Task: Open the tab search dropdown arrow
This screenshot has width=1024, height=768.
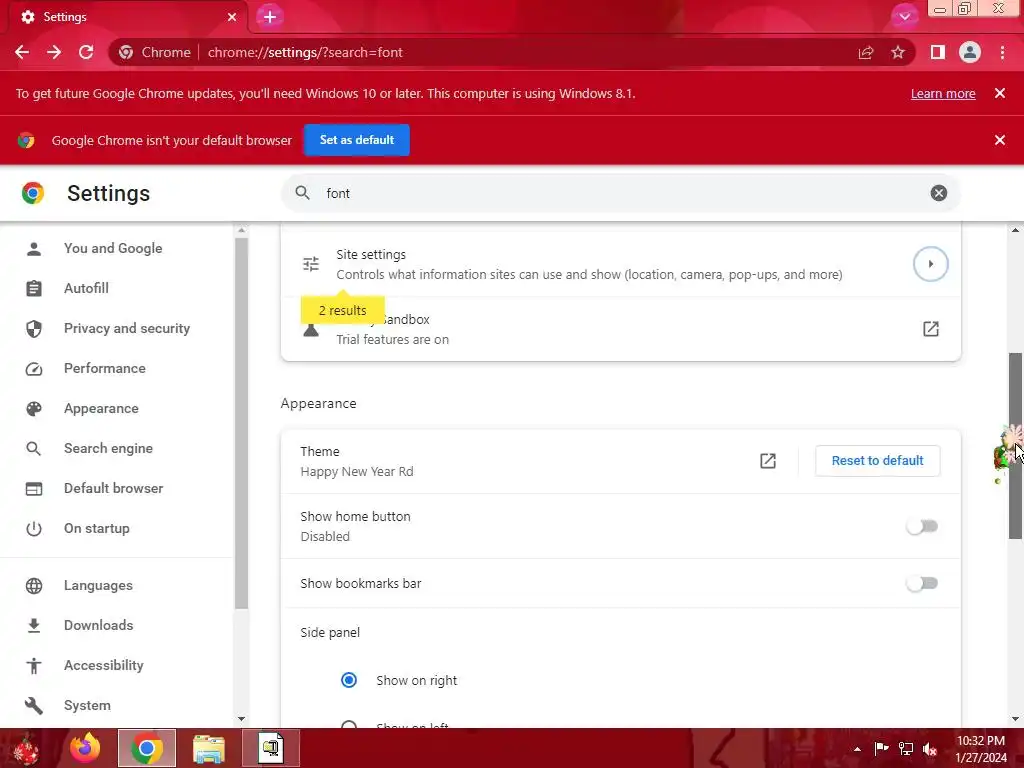Action: 904,16
